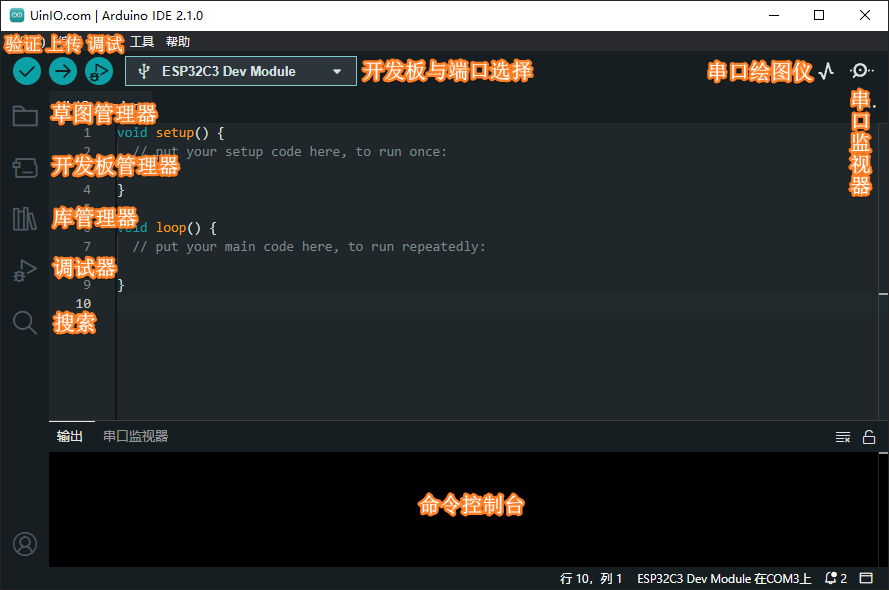Image resolution: width=889 pixels, height=590 pixels.
Task: Click ESP32C3 Dev Module 在COM3上 status text
Action: [724, 579]
